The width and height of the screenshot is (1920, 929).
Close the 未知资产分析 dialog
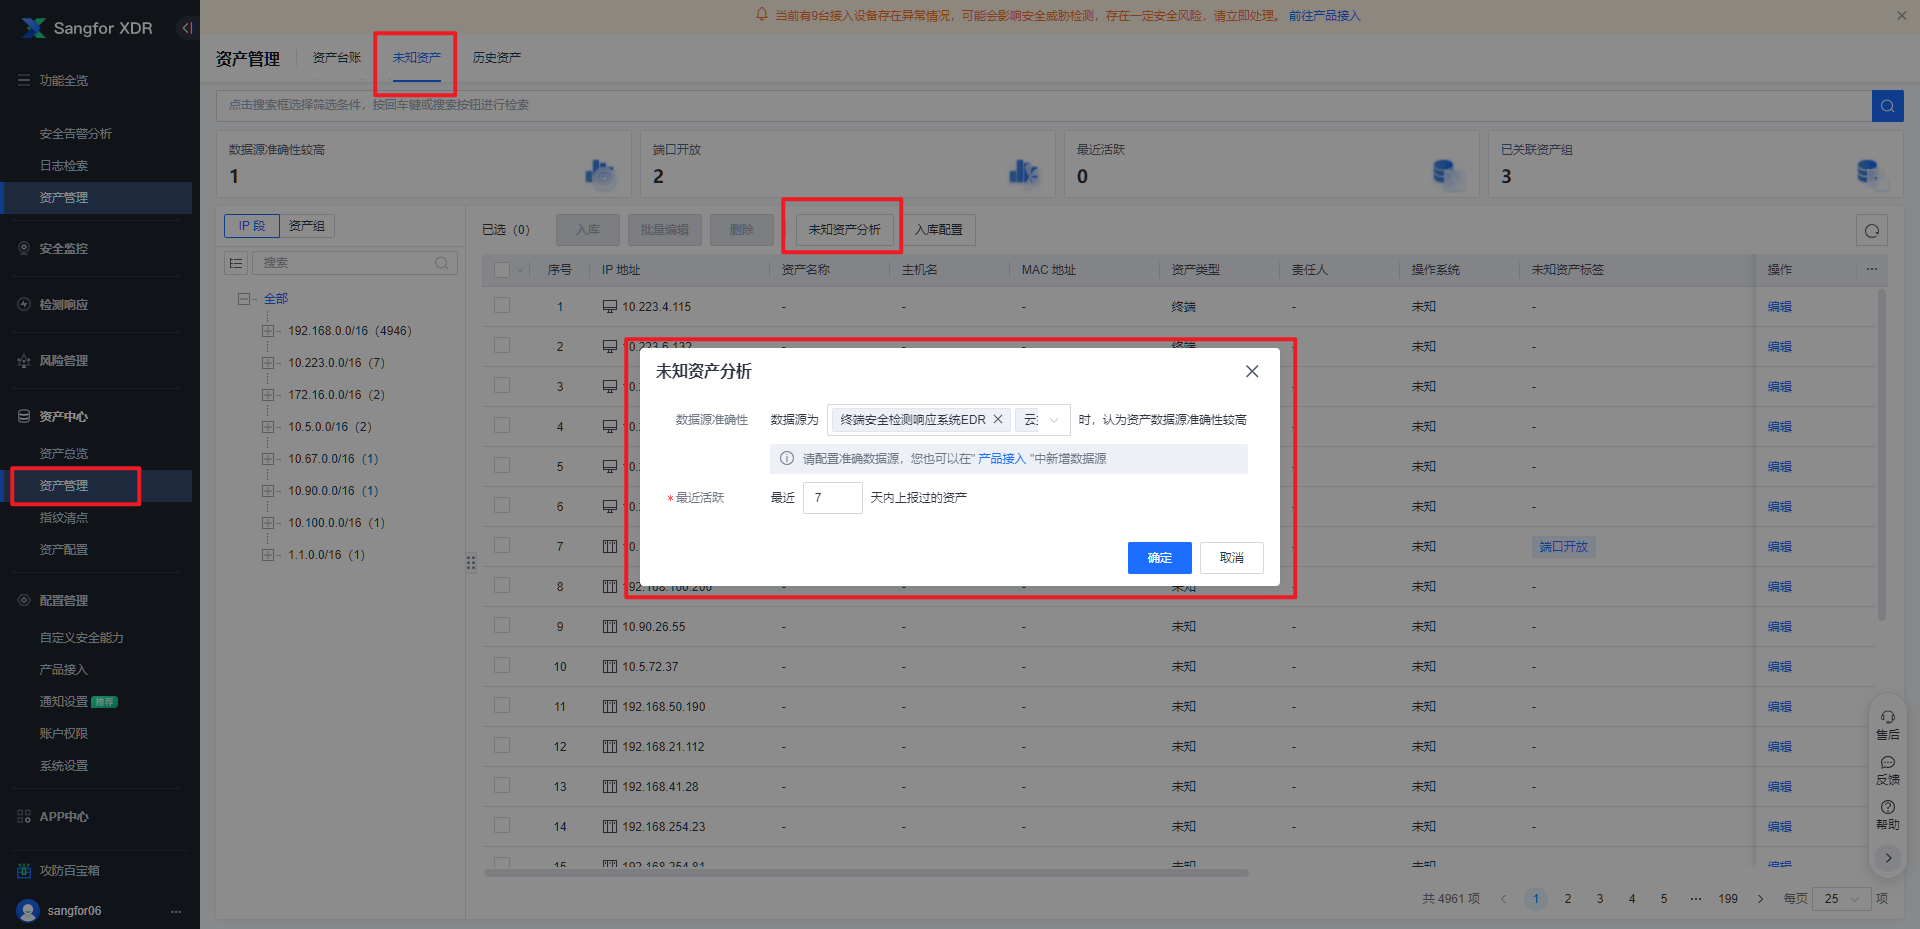[x=1251, y=371]
